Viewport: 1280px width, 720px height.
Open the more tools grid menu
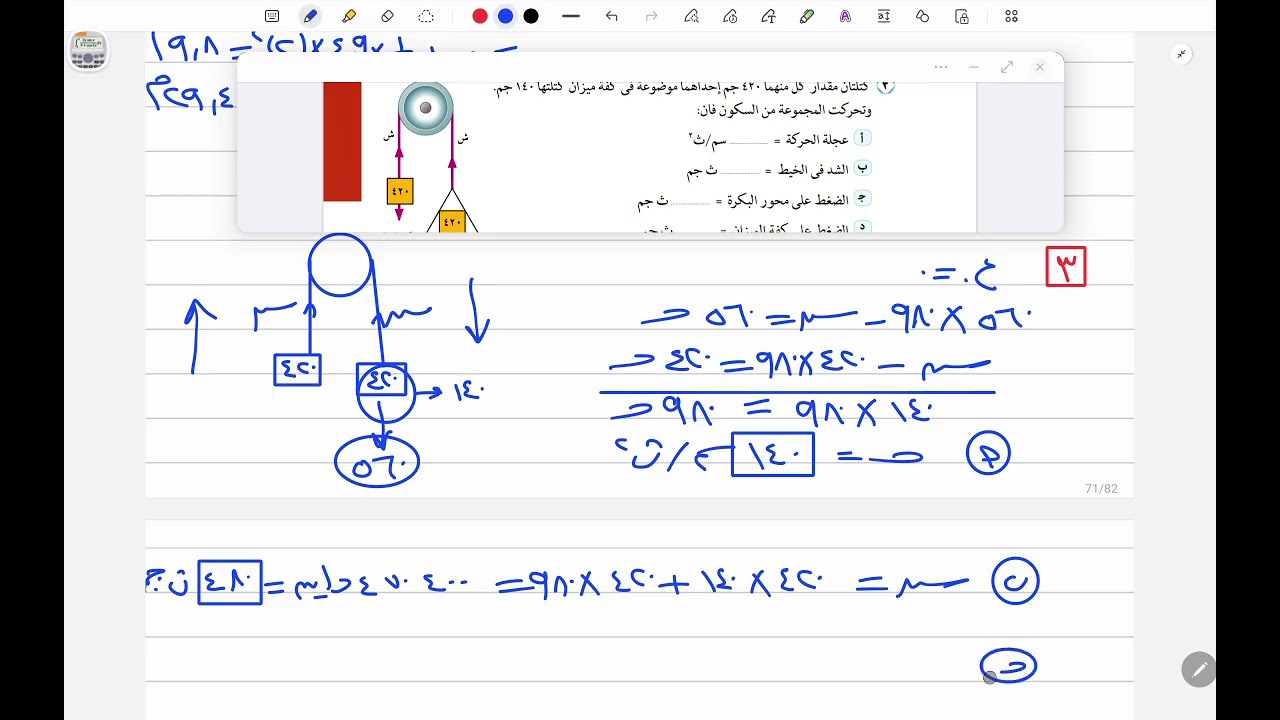pyautogui.click(x=1011, y=16)
